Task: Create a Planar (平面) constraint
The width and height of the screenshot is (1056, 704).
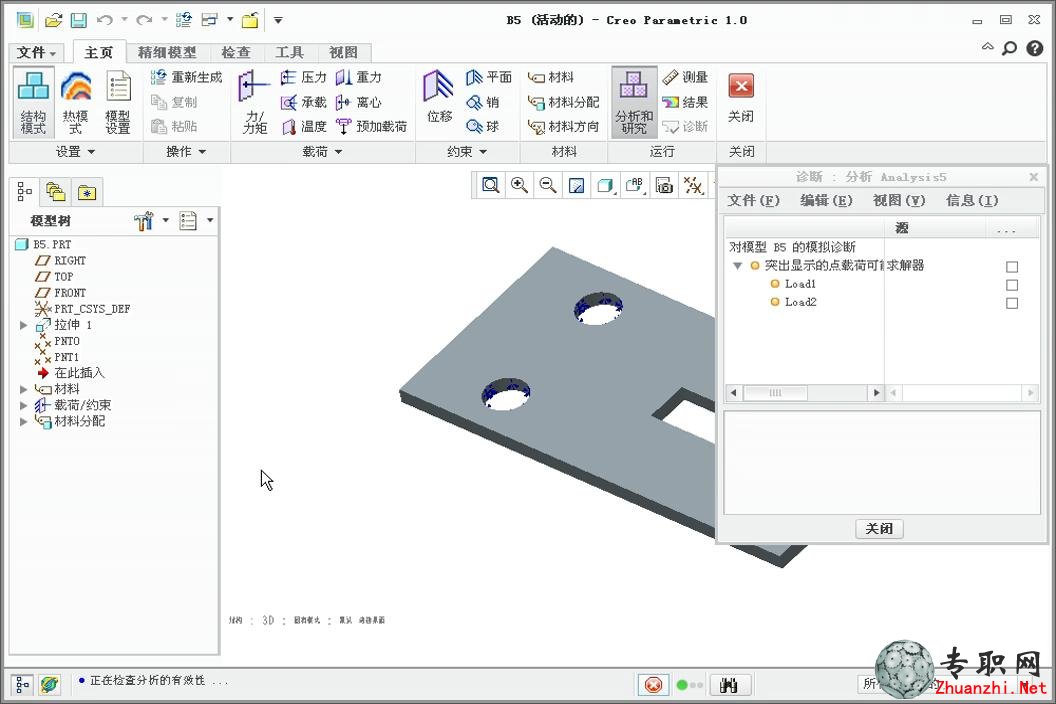Action: tap(489, 77)
